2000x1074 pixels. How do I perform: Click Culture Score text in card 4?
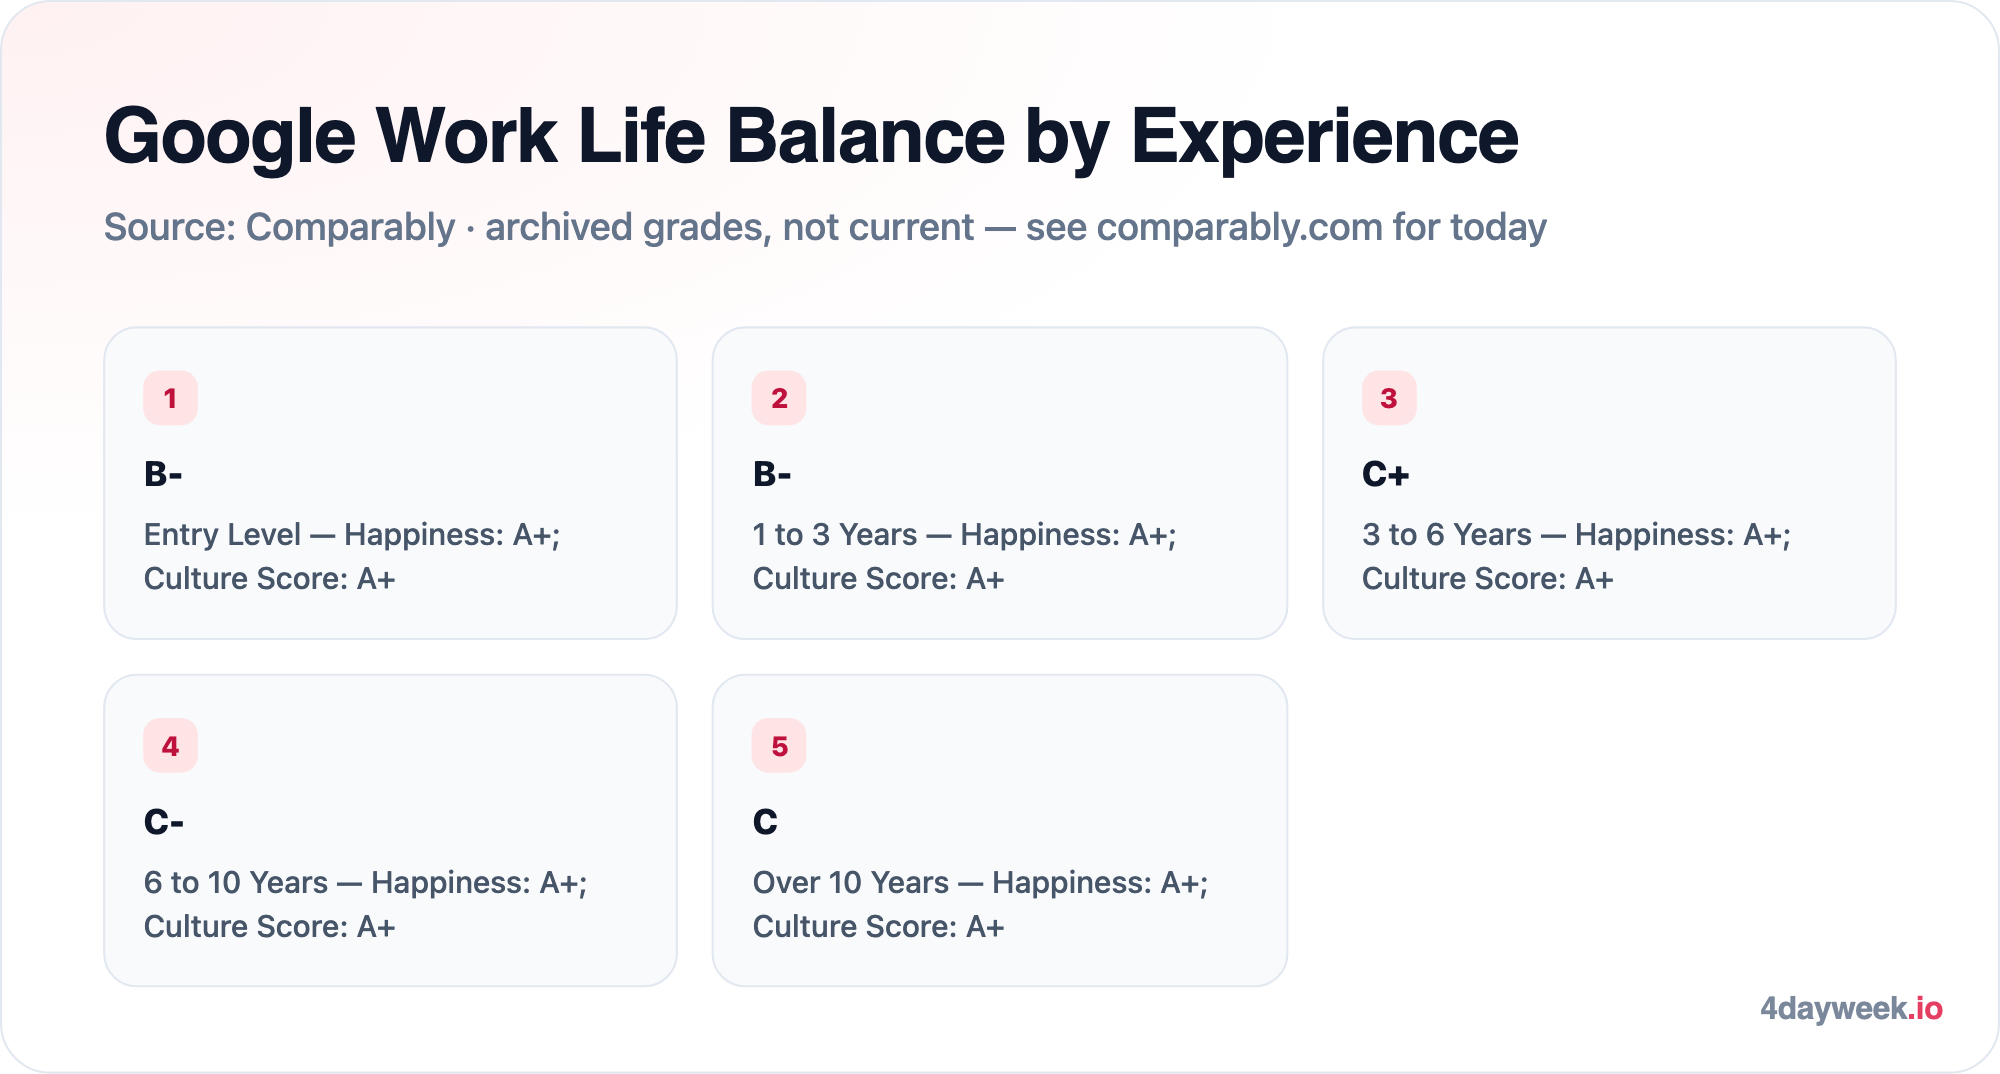[x=269, y=927]
